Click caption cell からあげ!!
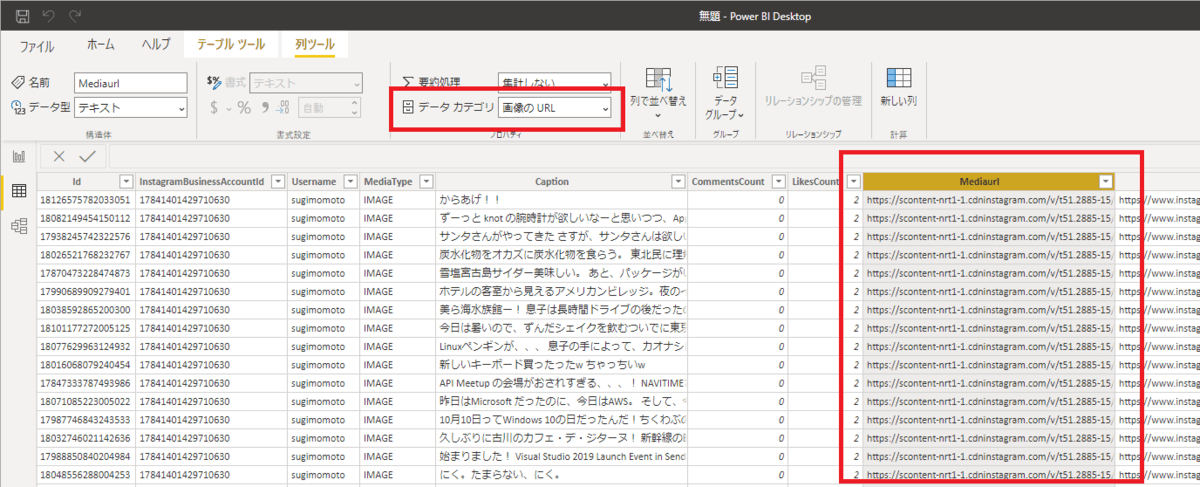 tap(560, 199)
